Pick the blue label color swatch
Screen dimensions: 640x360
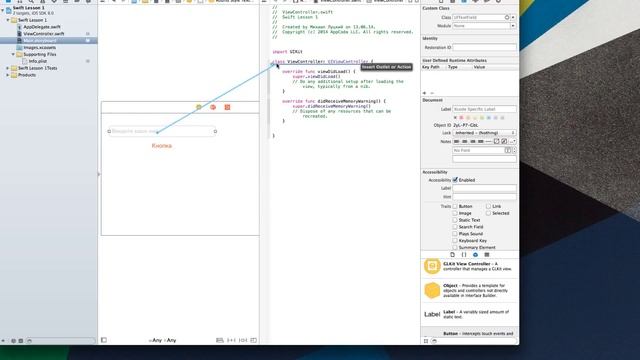(489, 118)
